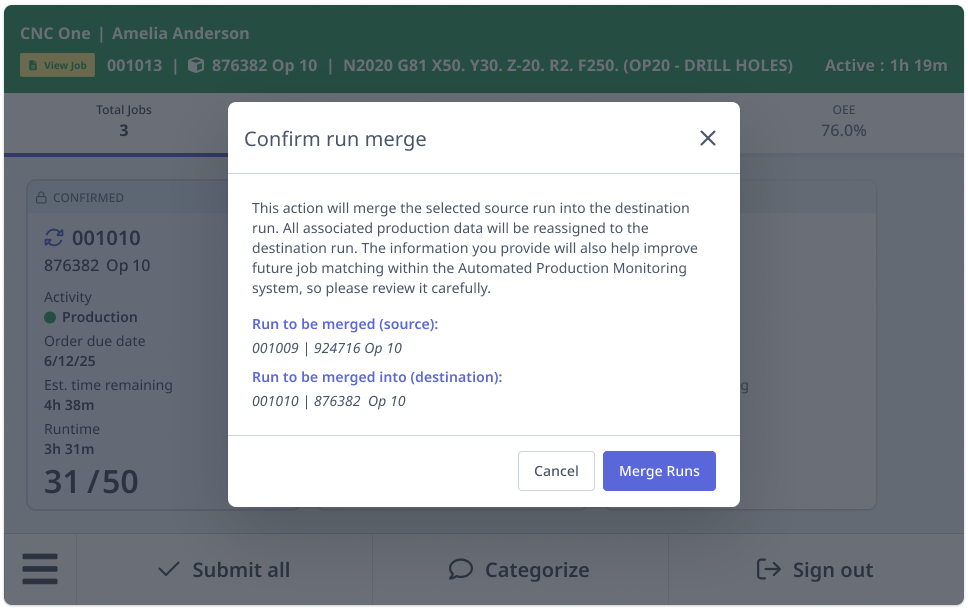Close the Confirm run merge dialog

[x=708, y=139]
